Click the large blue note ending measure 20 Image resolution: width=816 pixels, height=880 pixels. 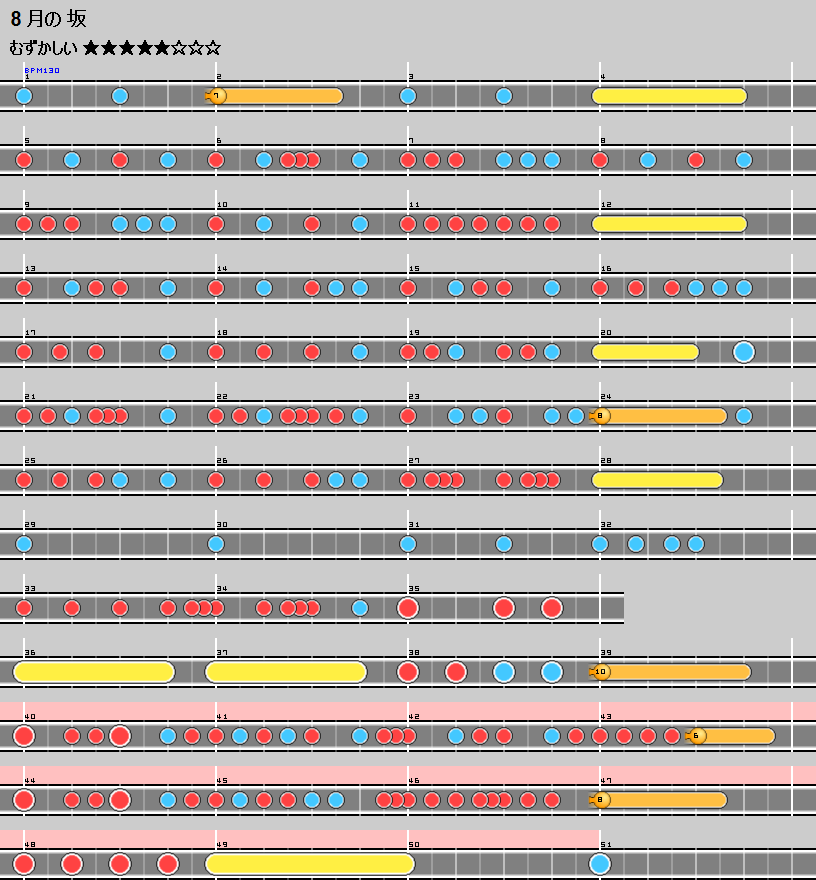tap(744, 352)
